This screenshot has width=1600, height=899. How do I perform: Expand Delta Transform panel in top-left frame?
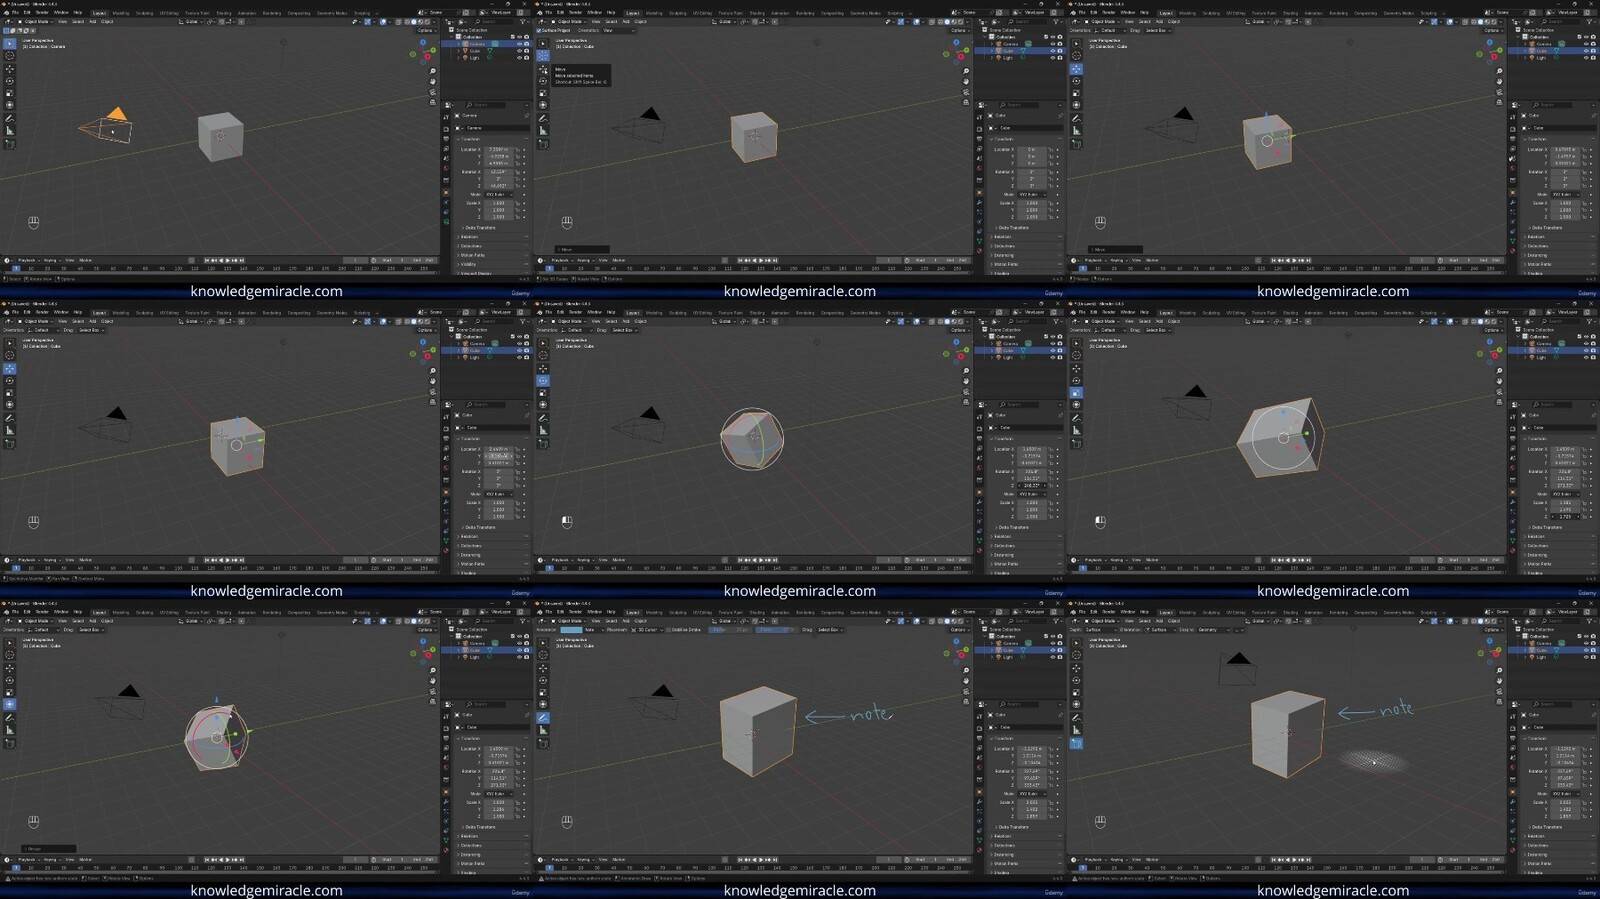481,228
